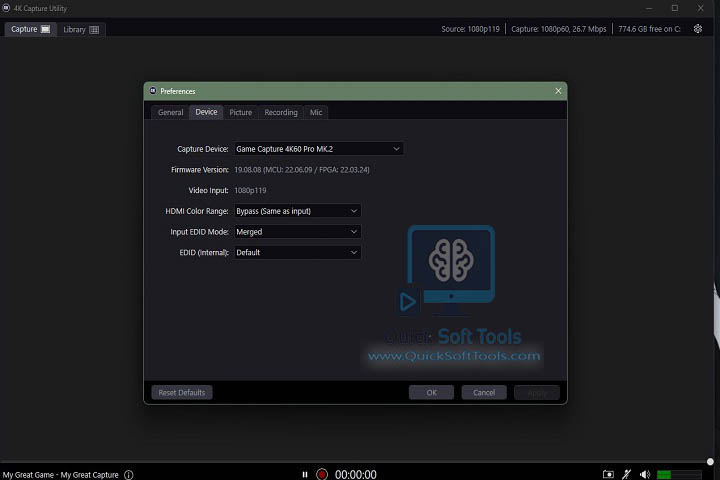720x480 pixels.
Task: Toggle the muted microphone icon
Action: pos(626,474)
